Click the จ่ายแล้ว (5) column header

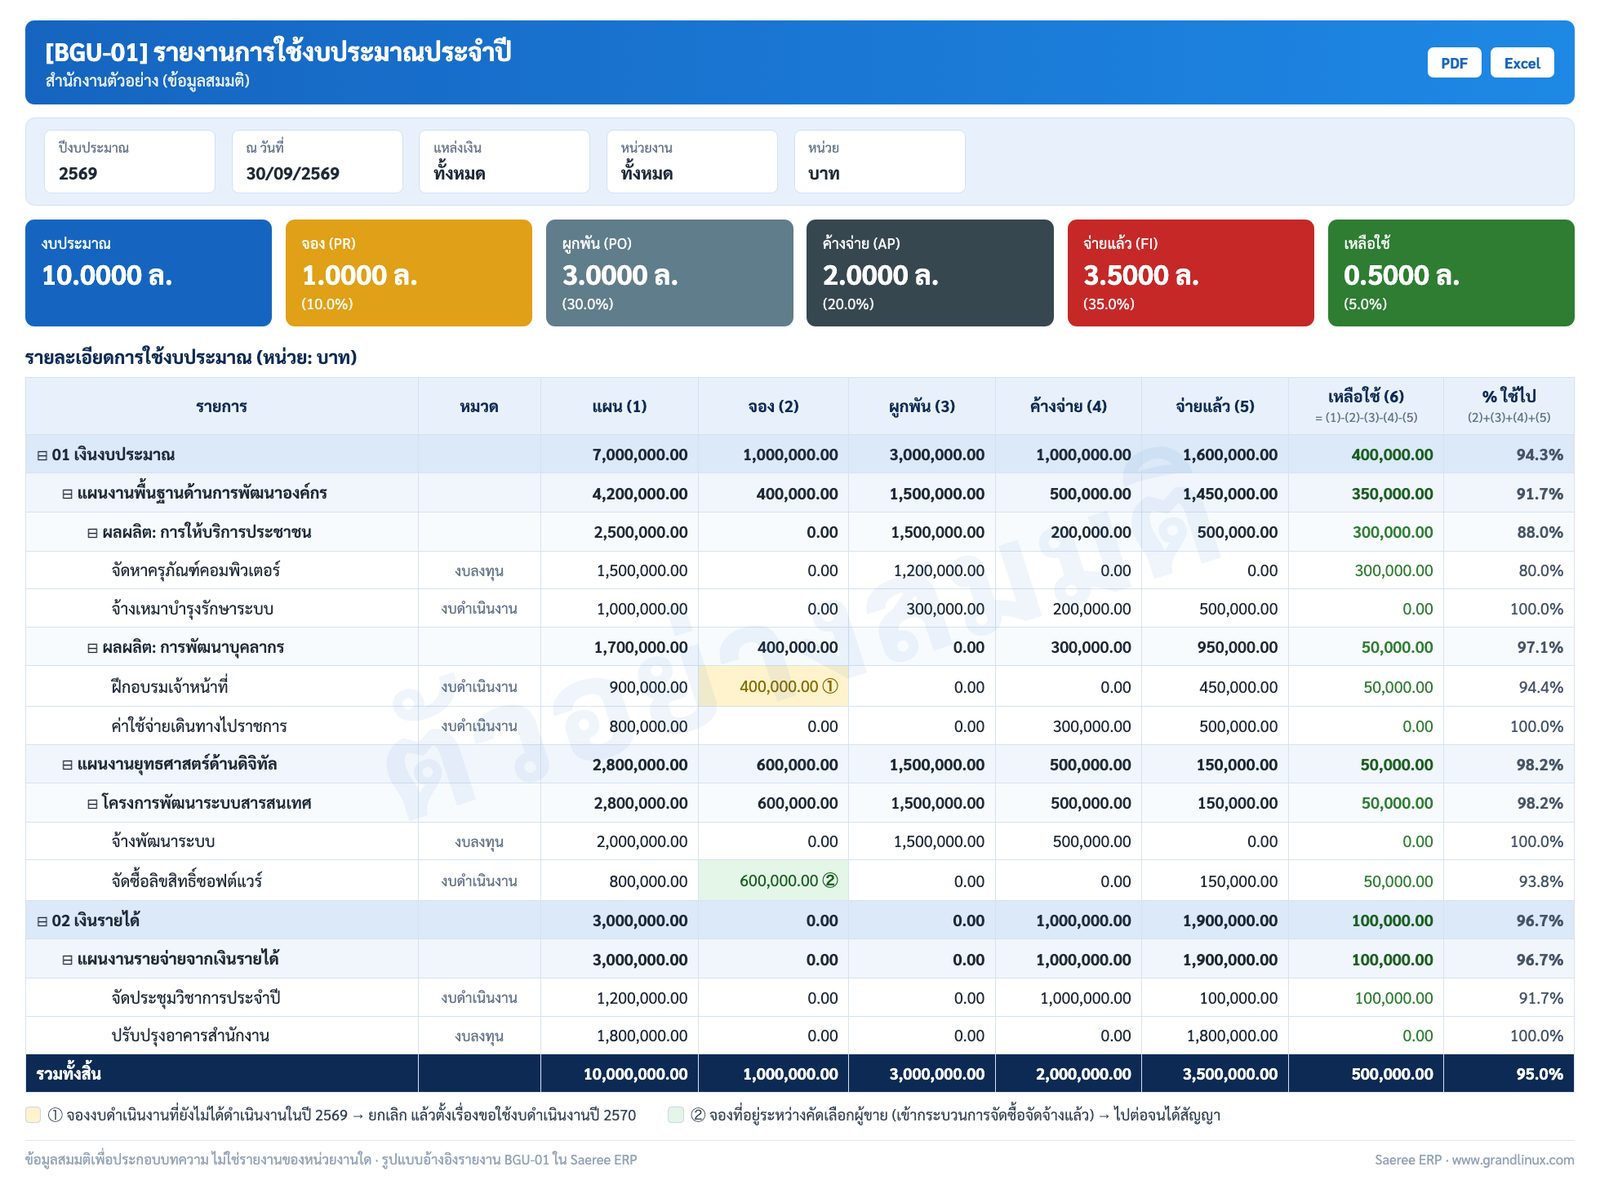[x=1215, y=406]
